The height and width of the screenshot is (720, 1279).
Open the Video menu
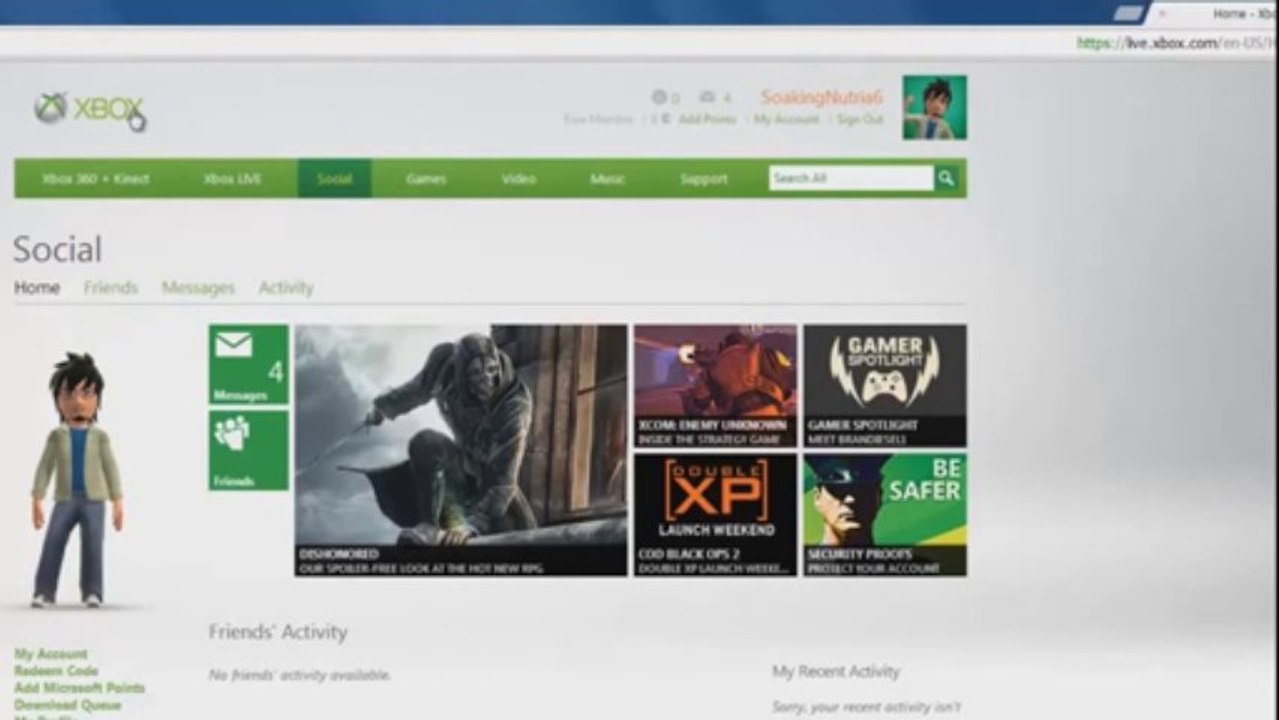518,179
